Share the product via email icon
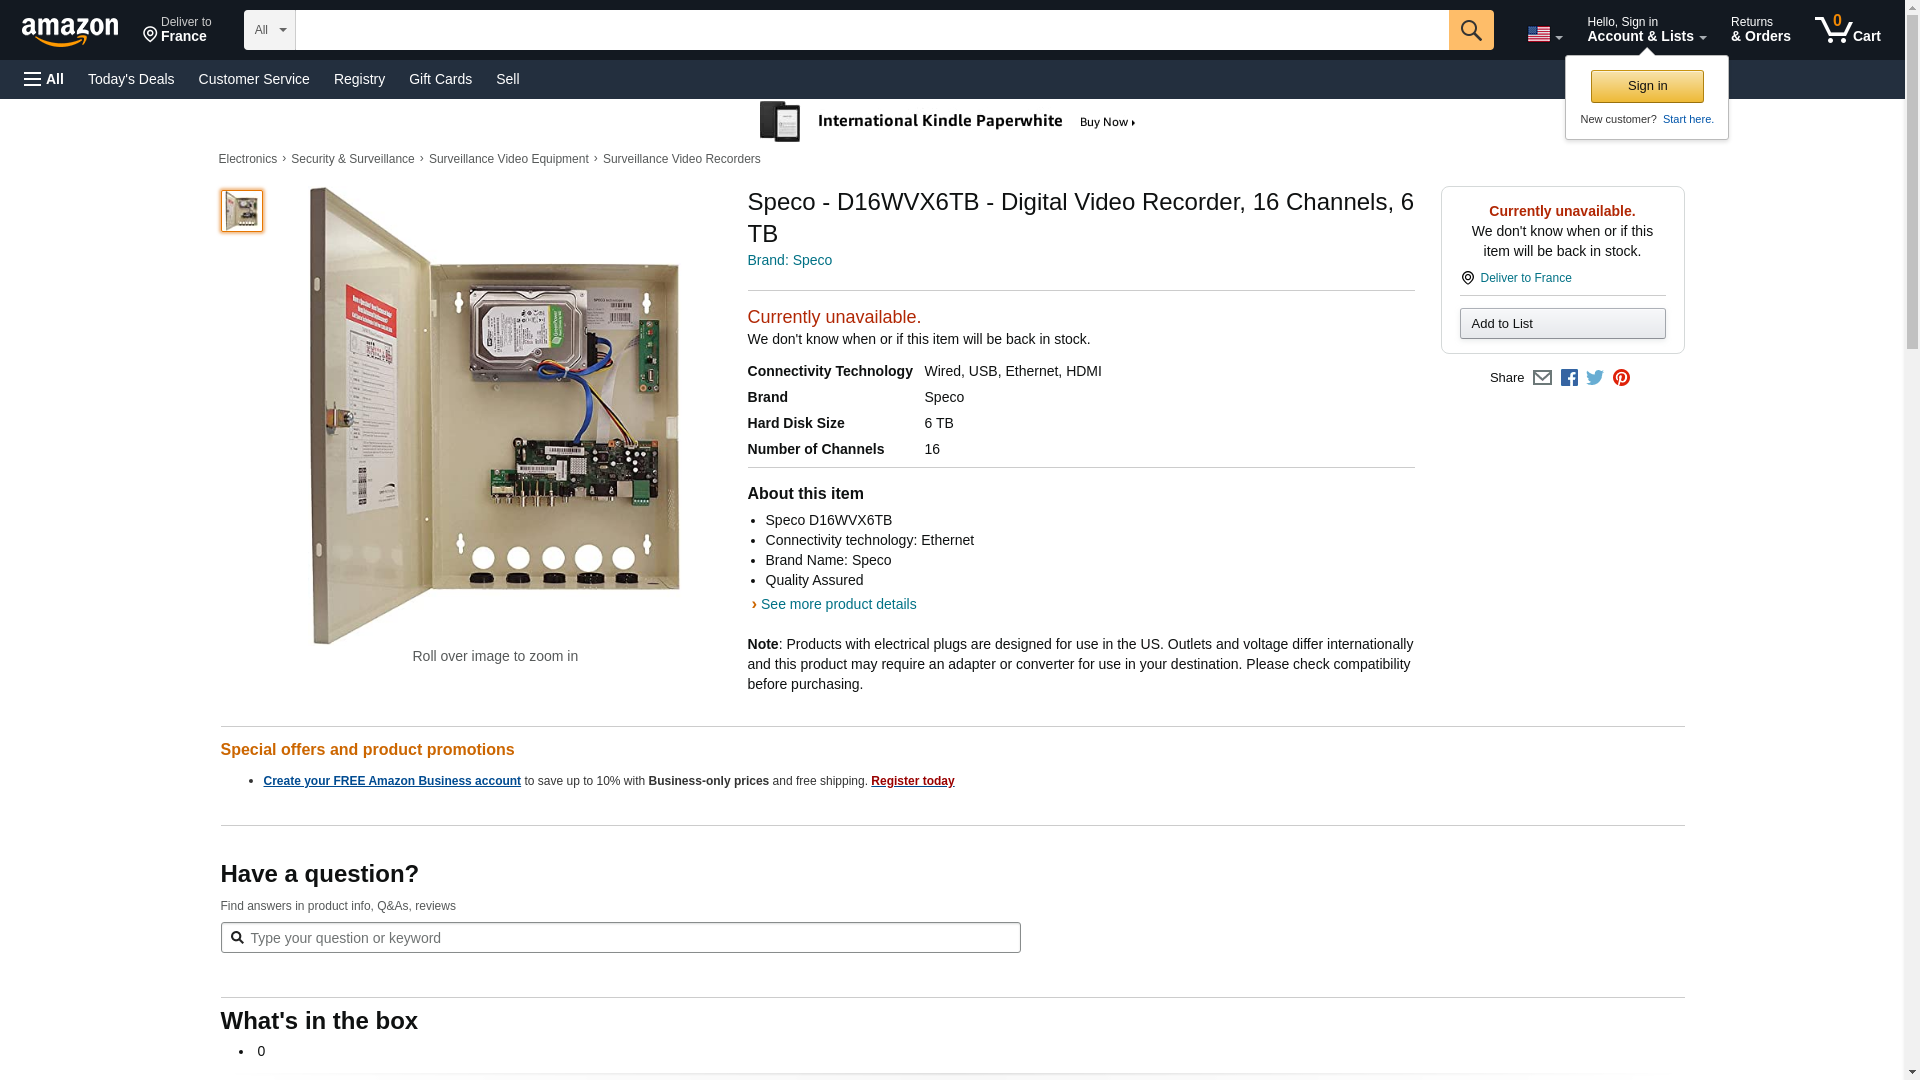The height and width of the screenshot is (1080, 1920). [1542, 378]
